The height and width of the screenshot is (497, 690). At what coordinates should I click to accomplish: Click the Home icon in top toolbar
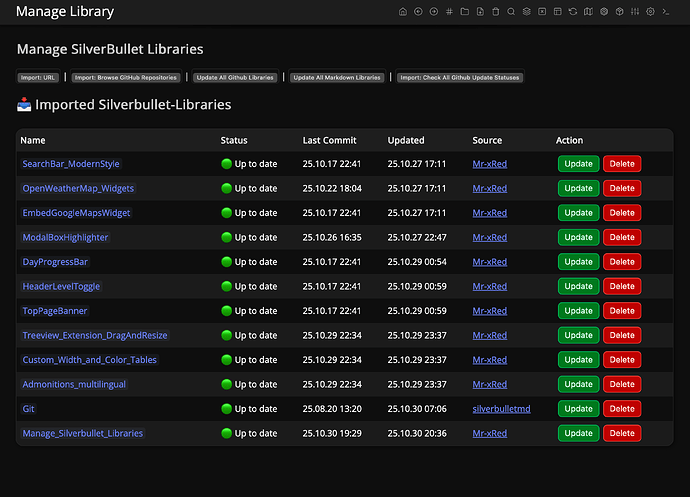[403, 12]
